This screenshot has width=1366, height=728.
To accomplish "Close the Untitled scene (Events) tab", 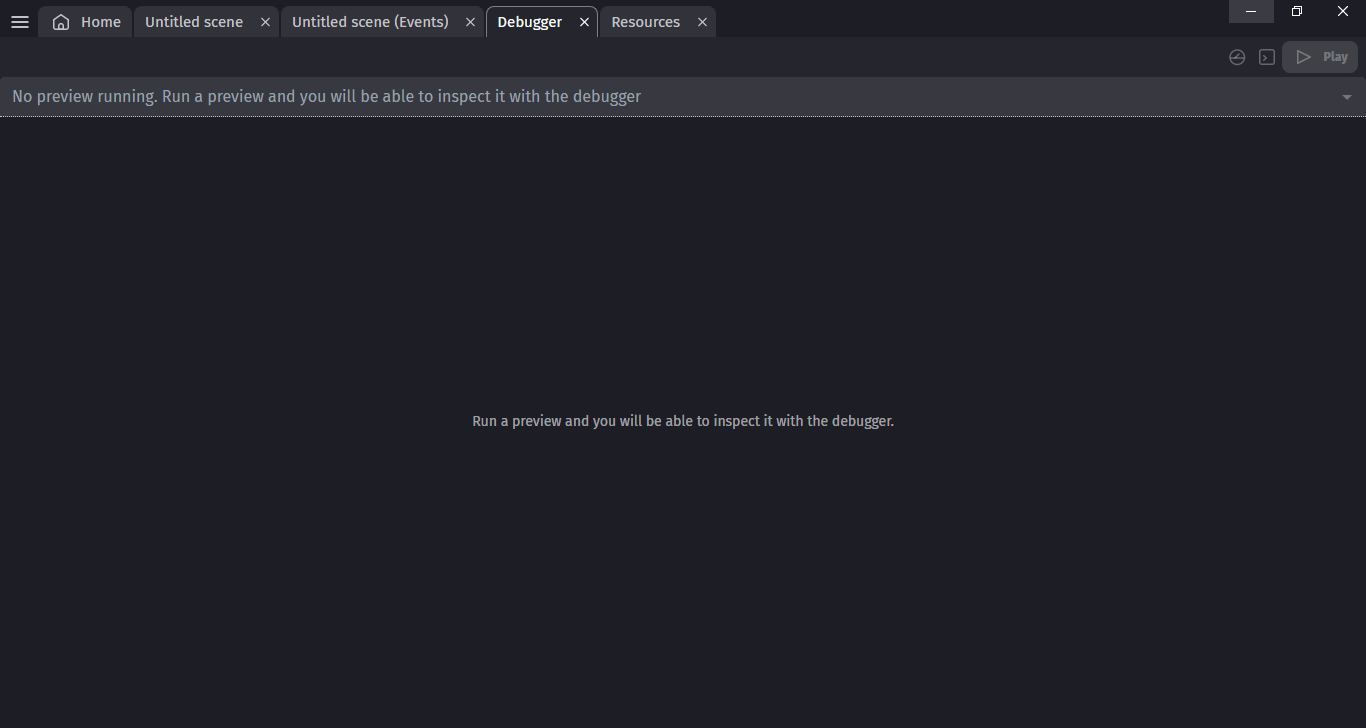I will tap(470, 21).
